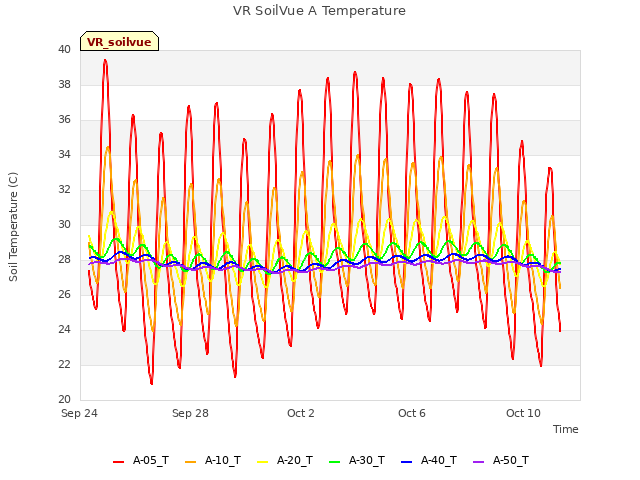640x480 pixels.
Task: Click the 30 y-axis tick label
Action: point(64,224)
